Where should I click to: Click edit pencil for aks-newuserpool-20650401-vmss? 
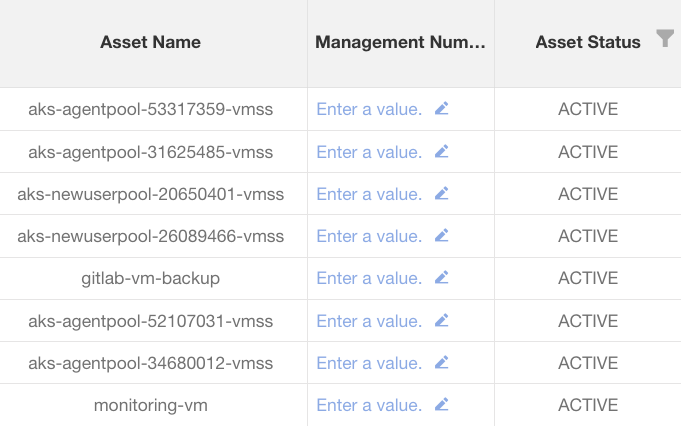tap(442, 194)
